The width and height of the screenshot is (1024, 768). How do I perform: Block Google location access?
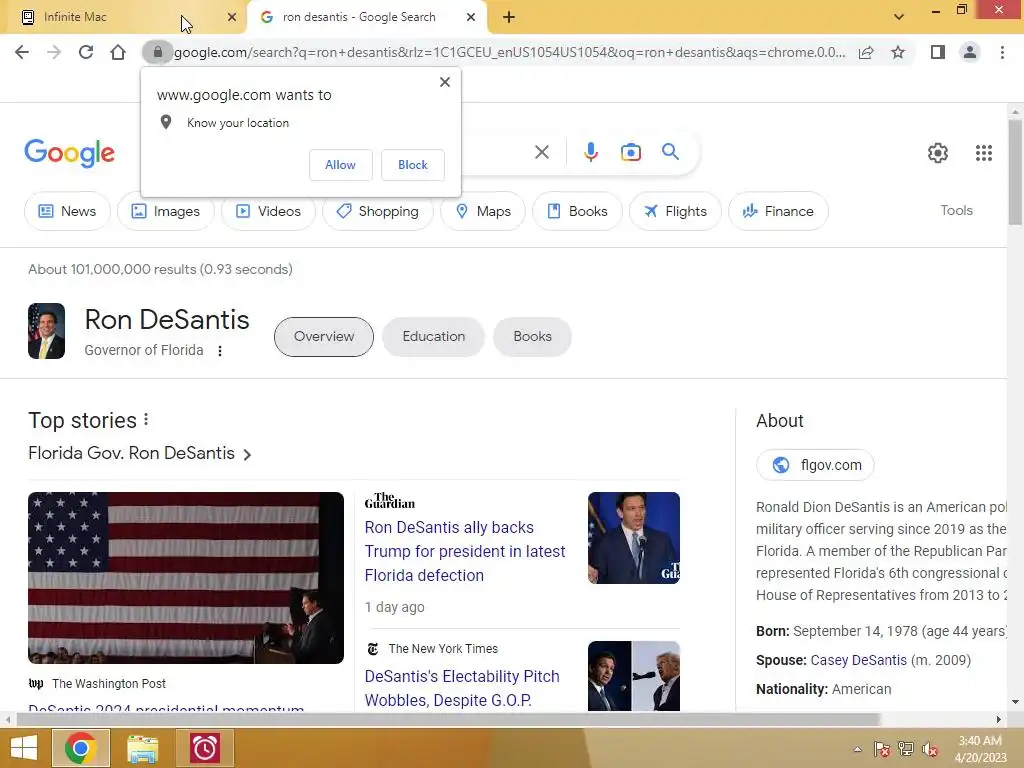[413, 165]
